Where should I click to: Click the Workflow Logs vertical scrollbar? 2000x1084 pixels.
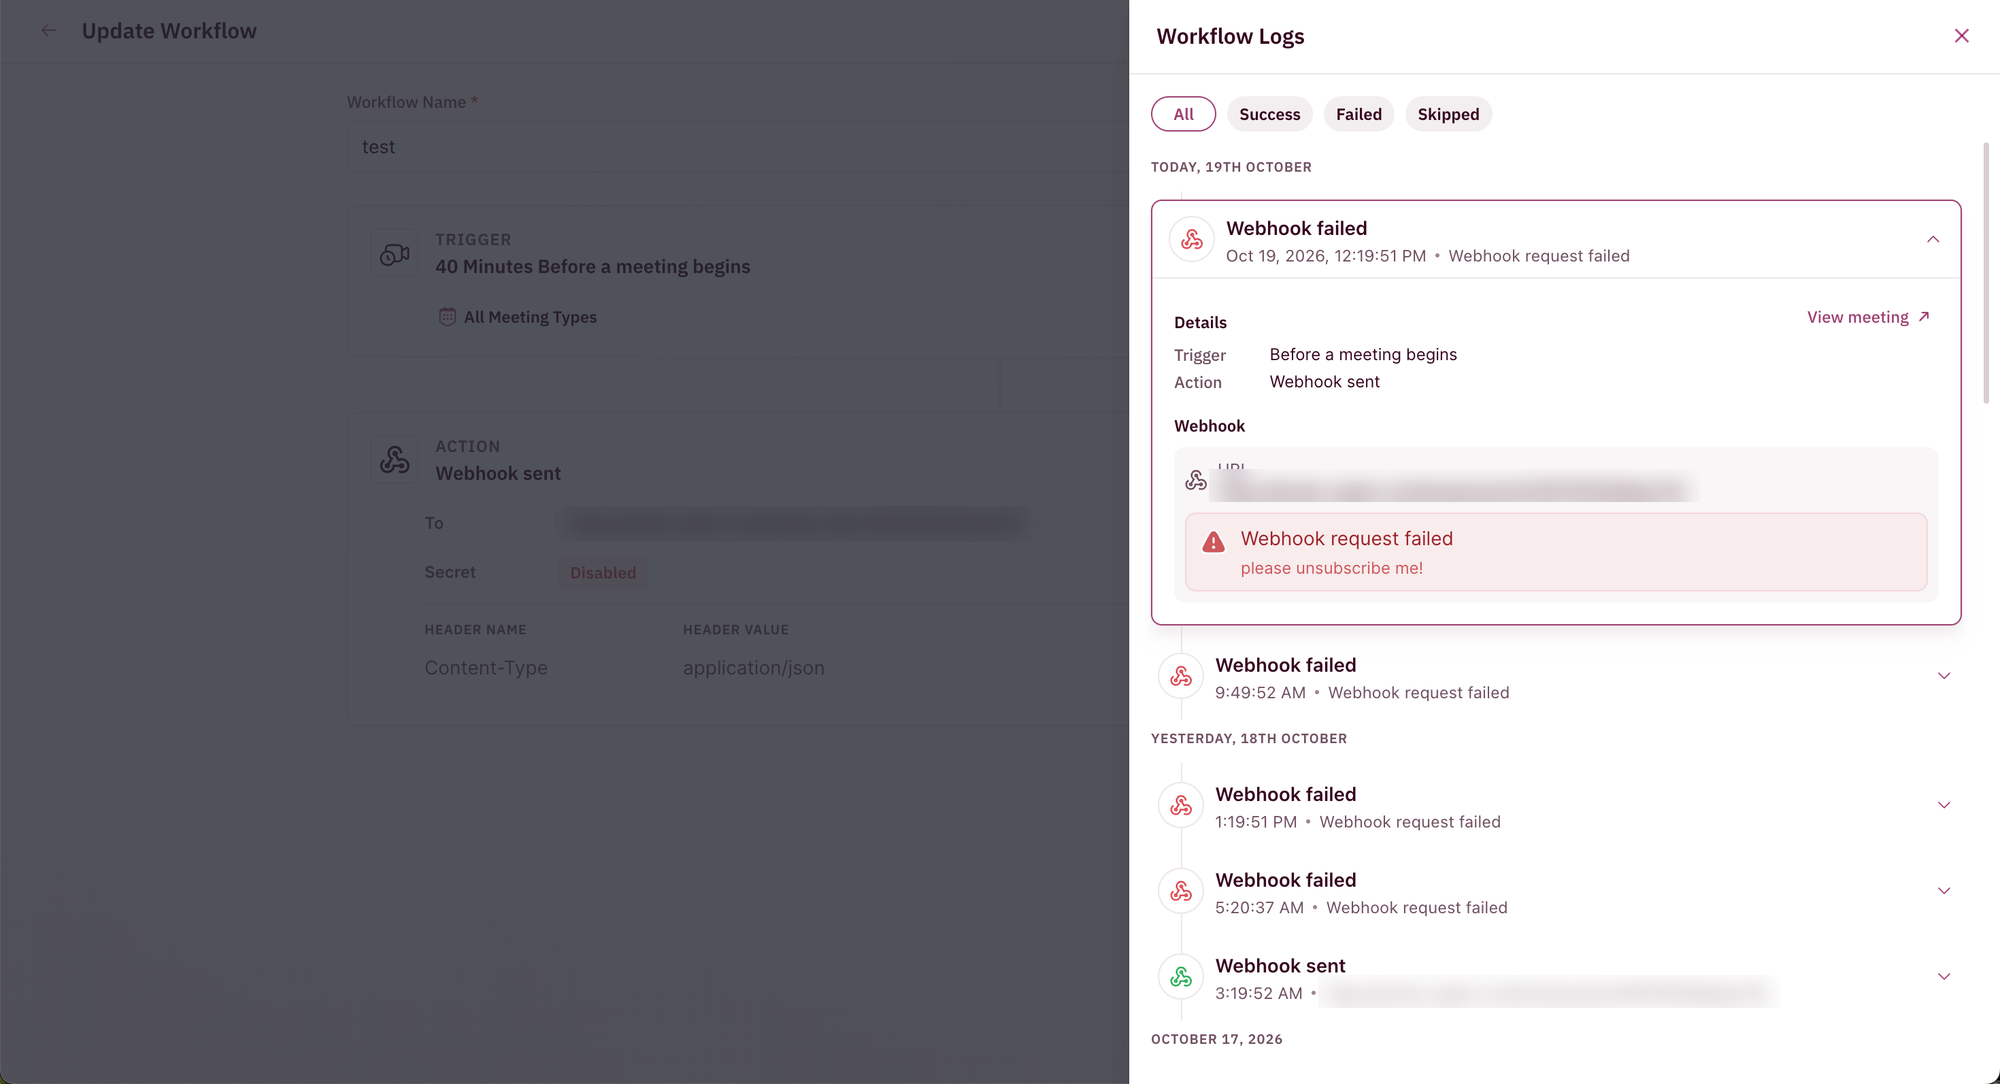click(x=1986, y=273)
